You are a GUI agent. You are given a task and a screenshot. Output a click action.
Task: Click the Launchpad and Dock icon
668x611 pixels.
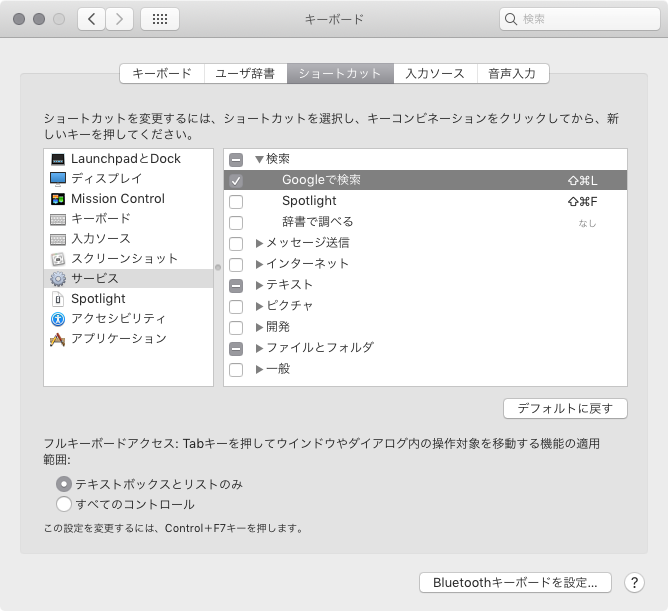[58, 159]
